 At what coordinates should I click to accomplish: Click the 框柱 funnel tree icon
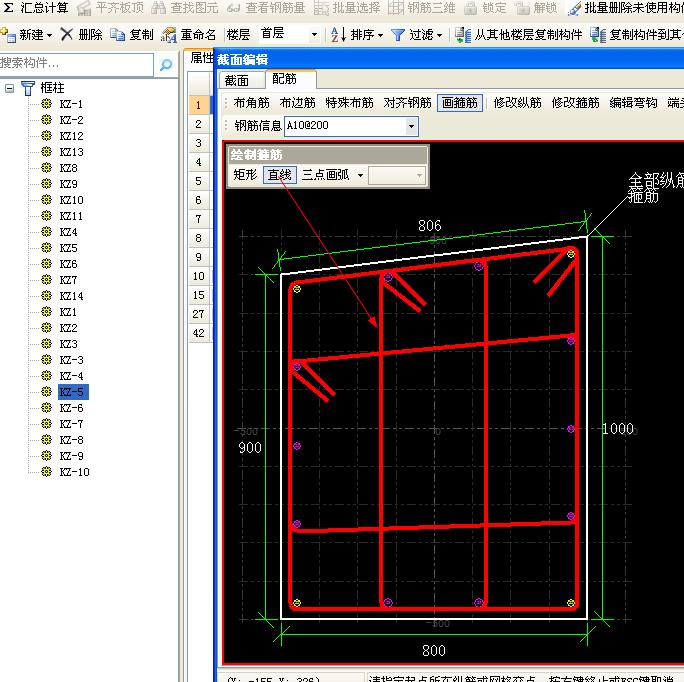pyautogui.click(x=28, y=88)
